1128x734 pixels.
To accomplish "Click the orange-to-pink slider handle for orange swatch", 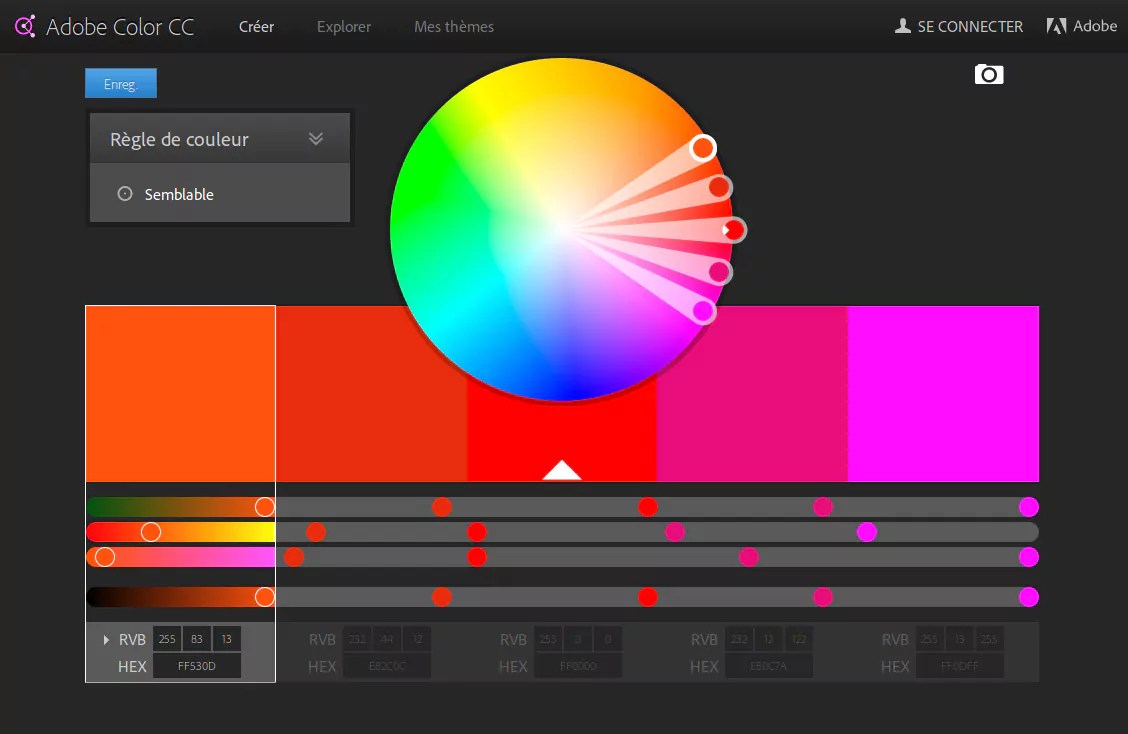I will 105,556.
